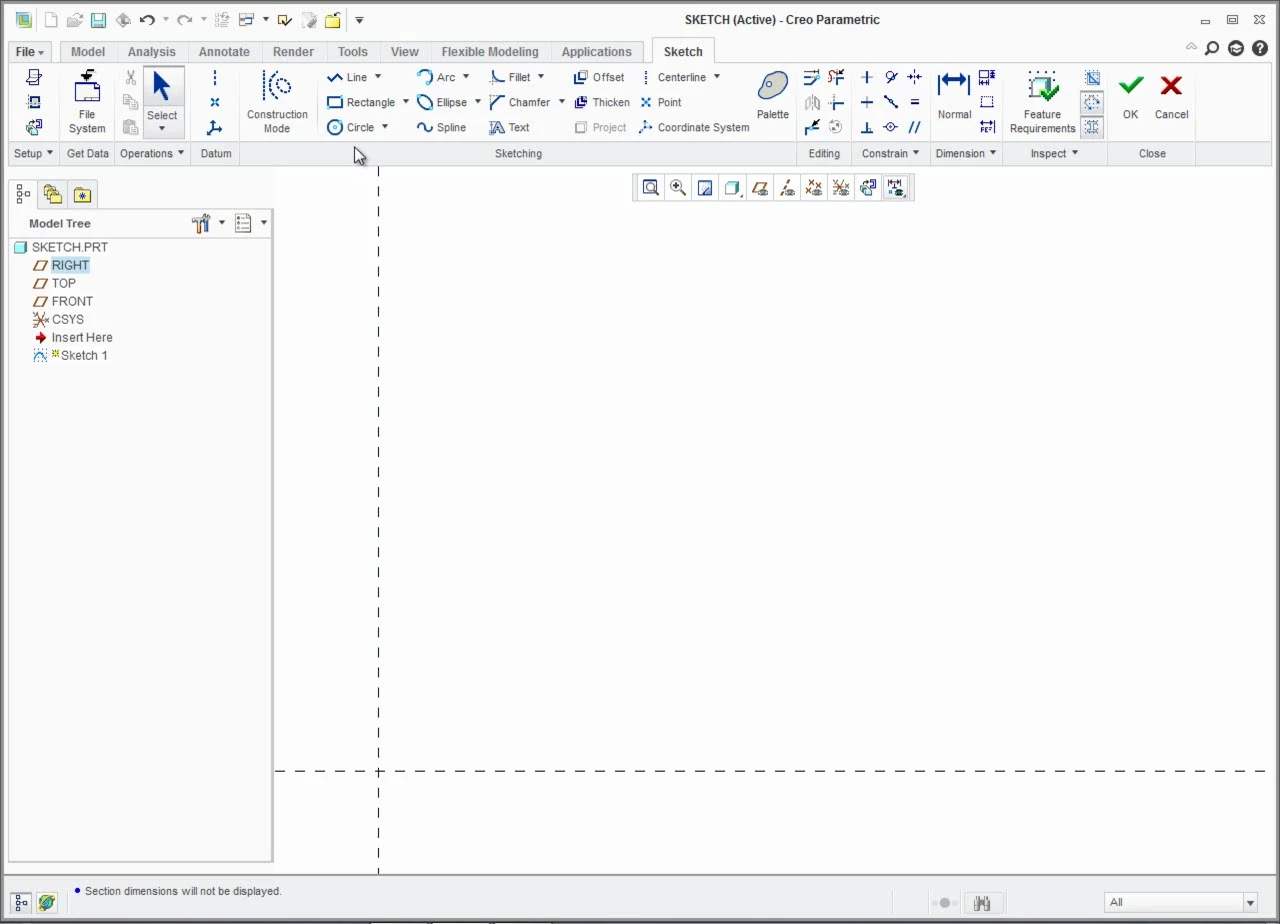Select the RIGHT datum plane in tree
Screen dimensions: 1280x924
pos(70,265)
